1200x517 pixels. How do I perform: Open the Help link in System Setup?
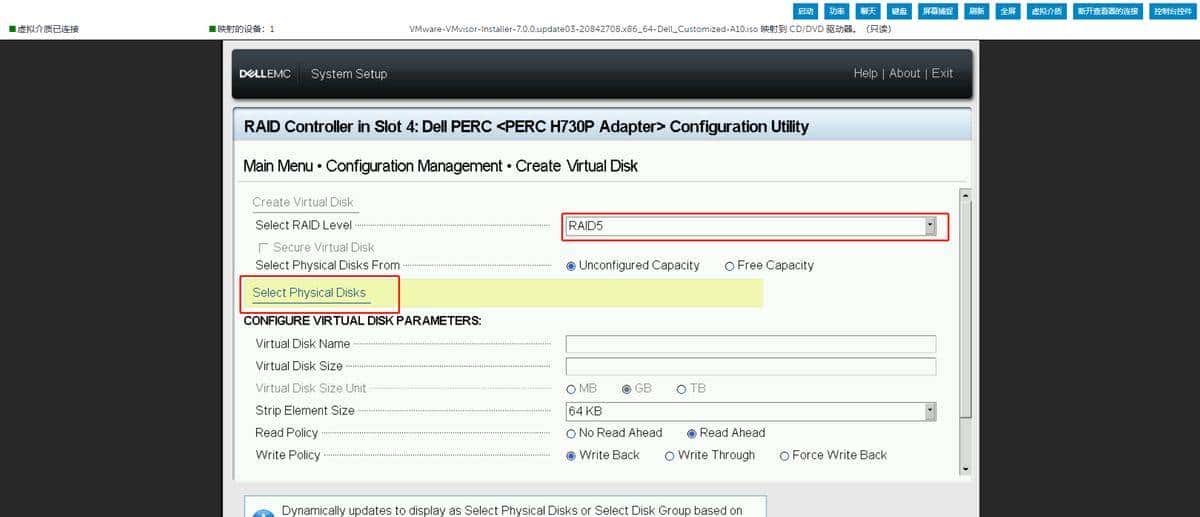pyautogui.click(x=865, y=73)
